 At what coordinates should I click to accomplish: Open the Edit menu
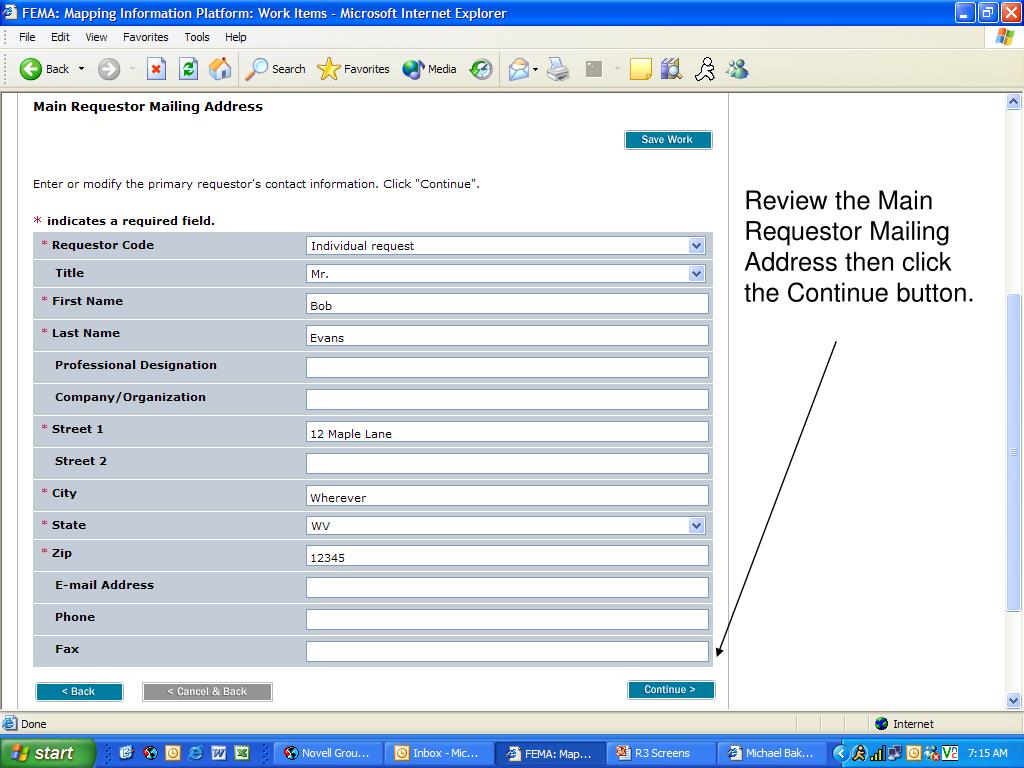[60, 37]
